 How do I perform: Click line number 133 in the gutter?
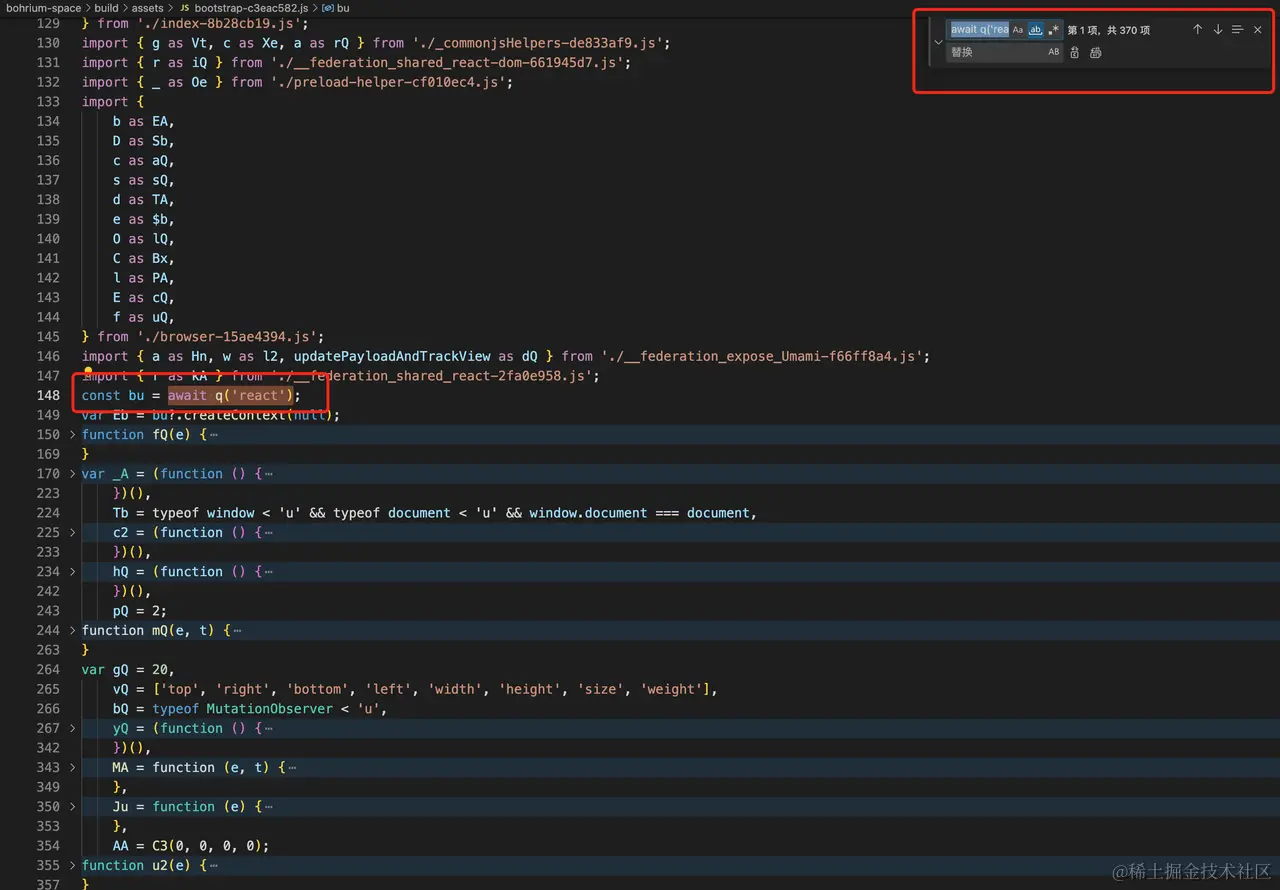tap(48, 101)
